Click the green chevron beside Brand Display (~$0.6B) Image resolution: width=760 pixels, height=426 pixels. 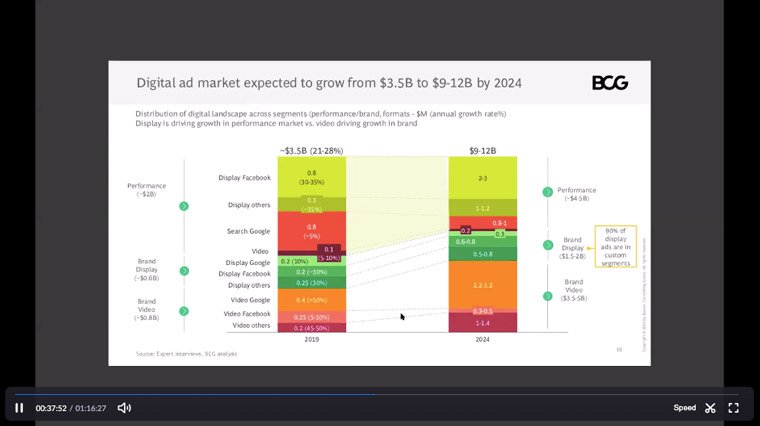pos(184,271)
